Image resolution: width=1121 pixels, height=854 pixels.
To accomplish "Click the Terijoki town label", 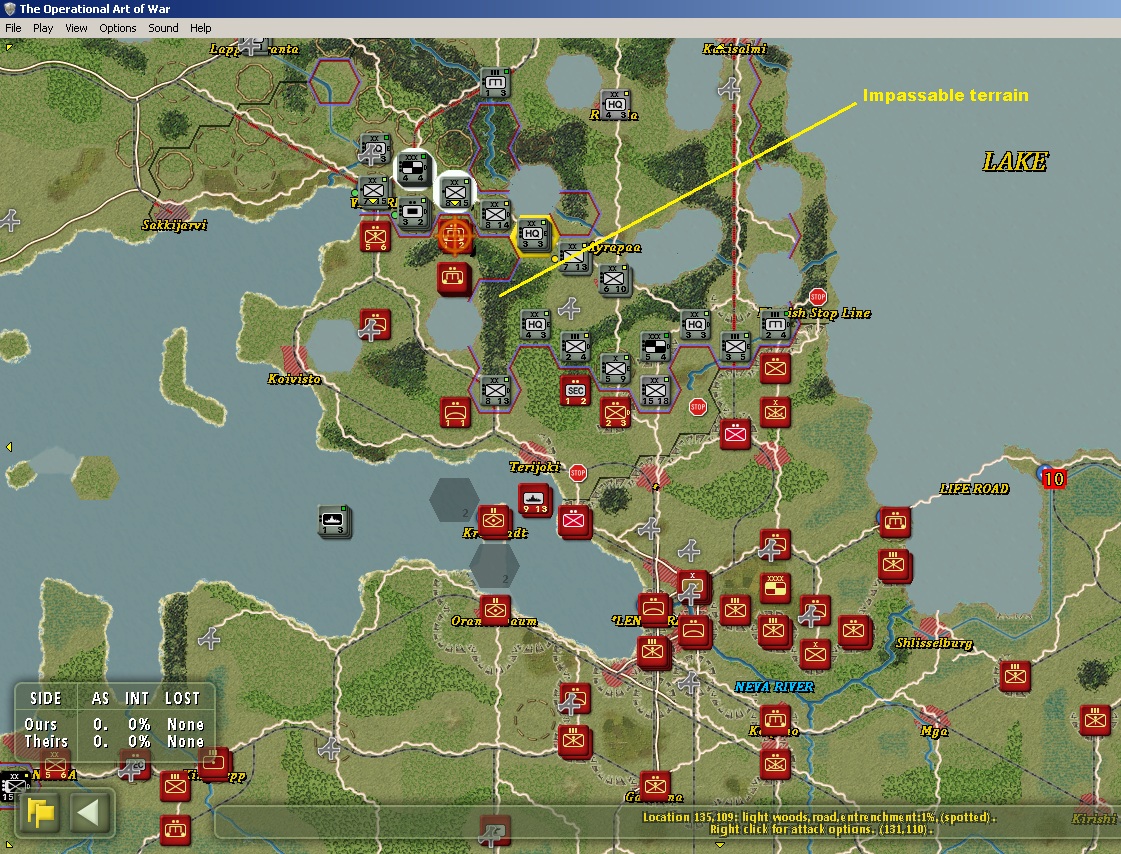I will tap(535, 467).
